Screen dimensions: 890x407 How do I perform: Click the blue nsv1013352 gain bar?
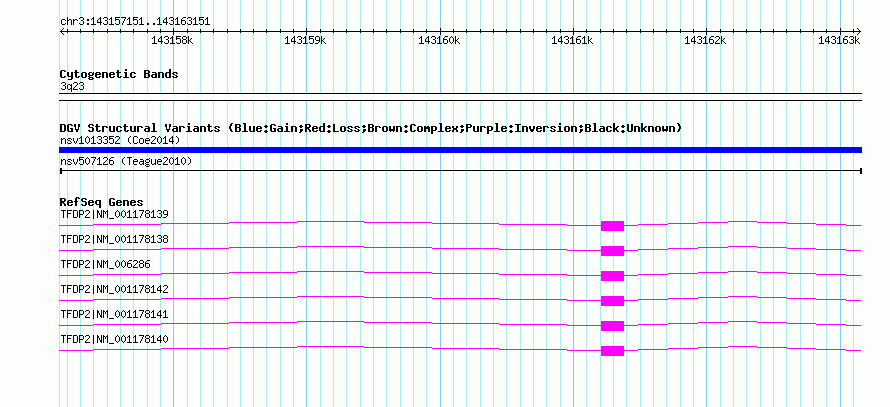(x=460, y=150)
